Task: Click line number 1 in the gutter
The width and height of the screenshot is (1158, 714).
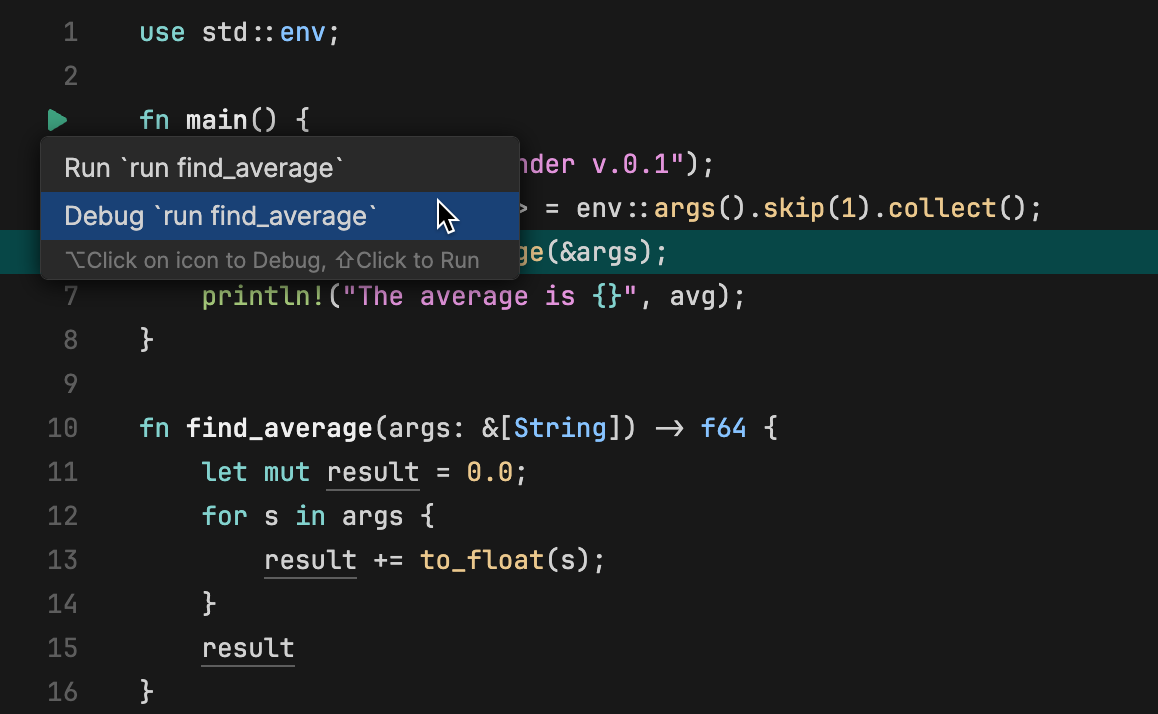Action: pos(69,32)
